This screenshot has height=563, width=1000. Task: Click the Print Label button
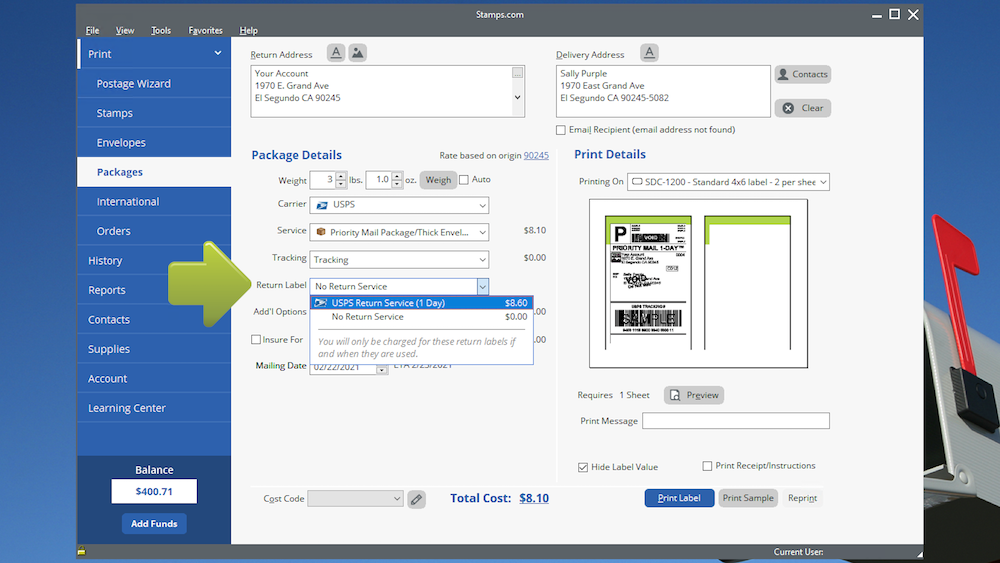click(679, 498)
